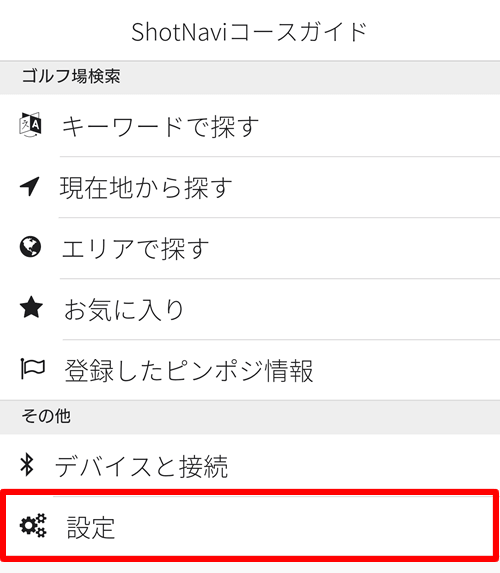500x573 pixels.
Task: Open 登録したピンポジ情報 entry
Action: [250, 370]
